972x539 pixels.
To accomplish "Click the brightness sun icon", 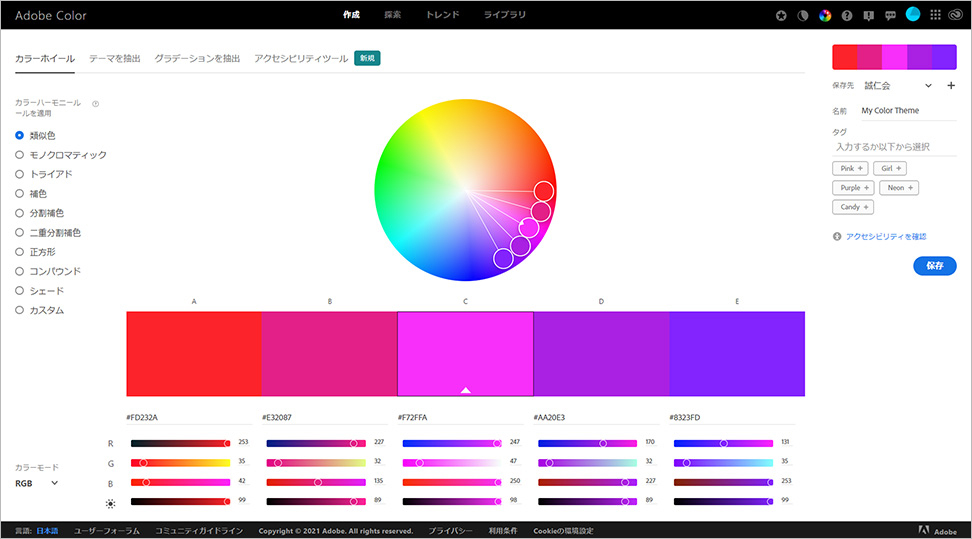I will 110,504.
